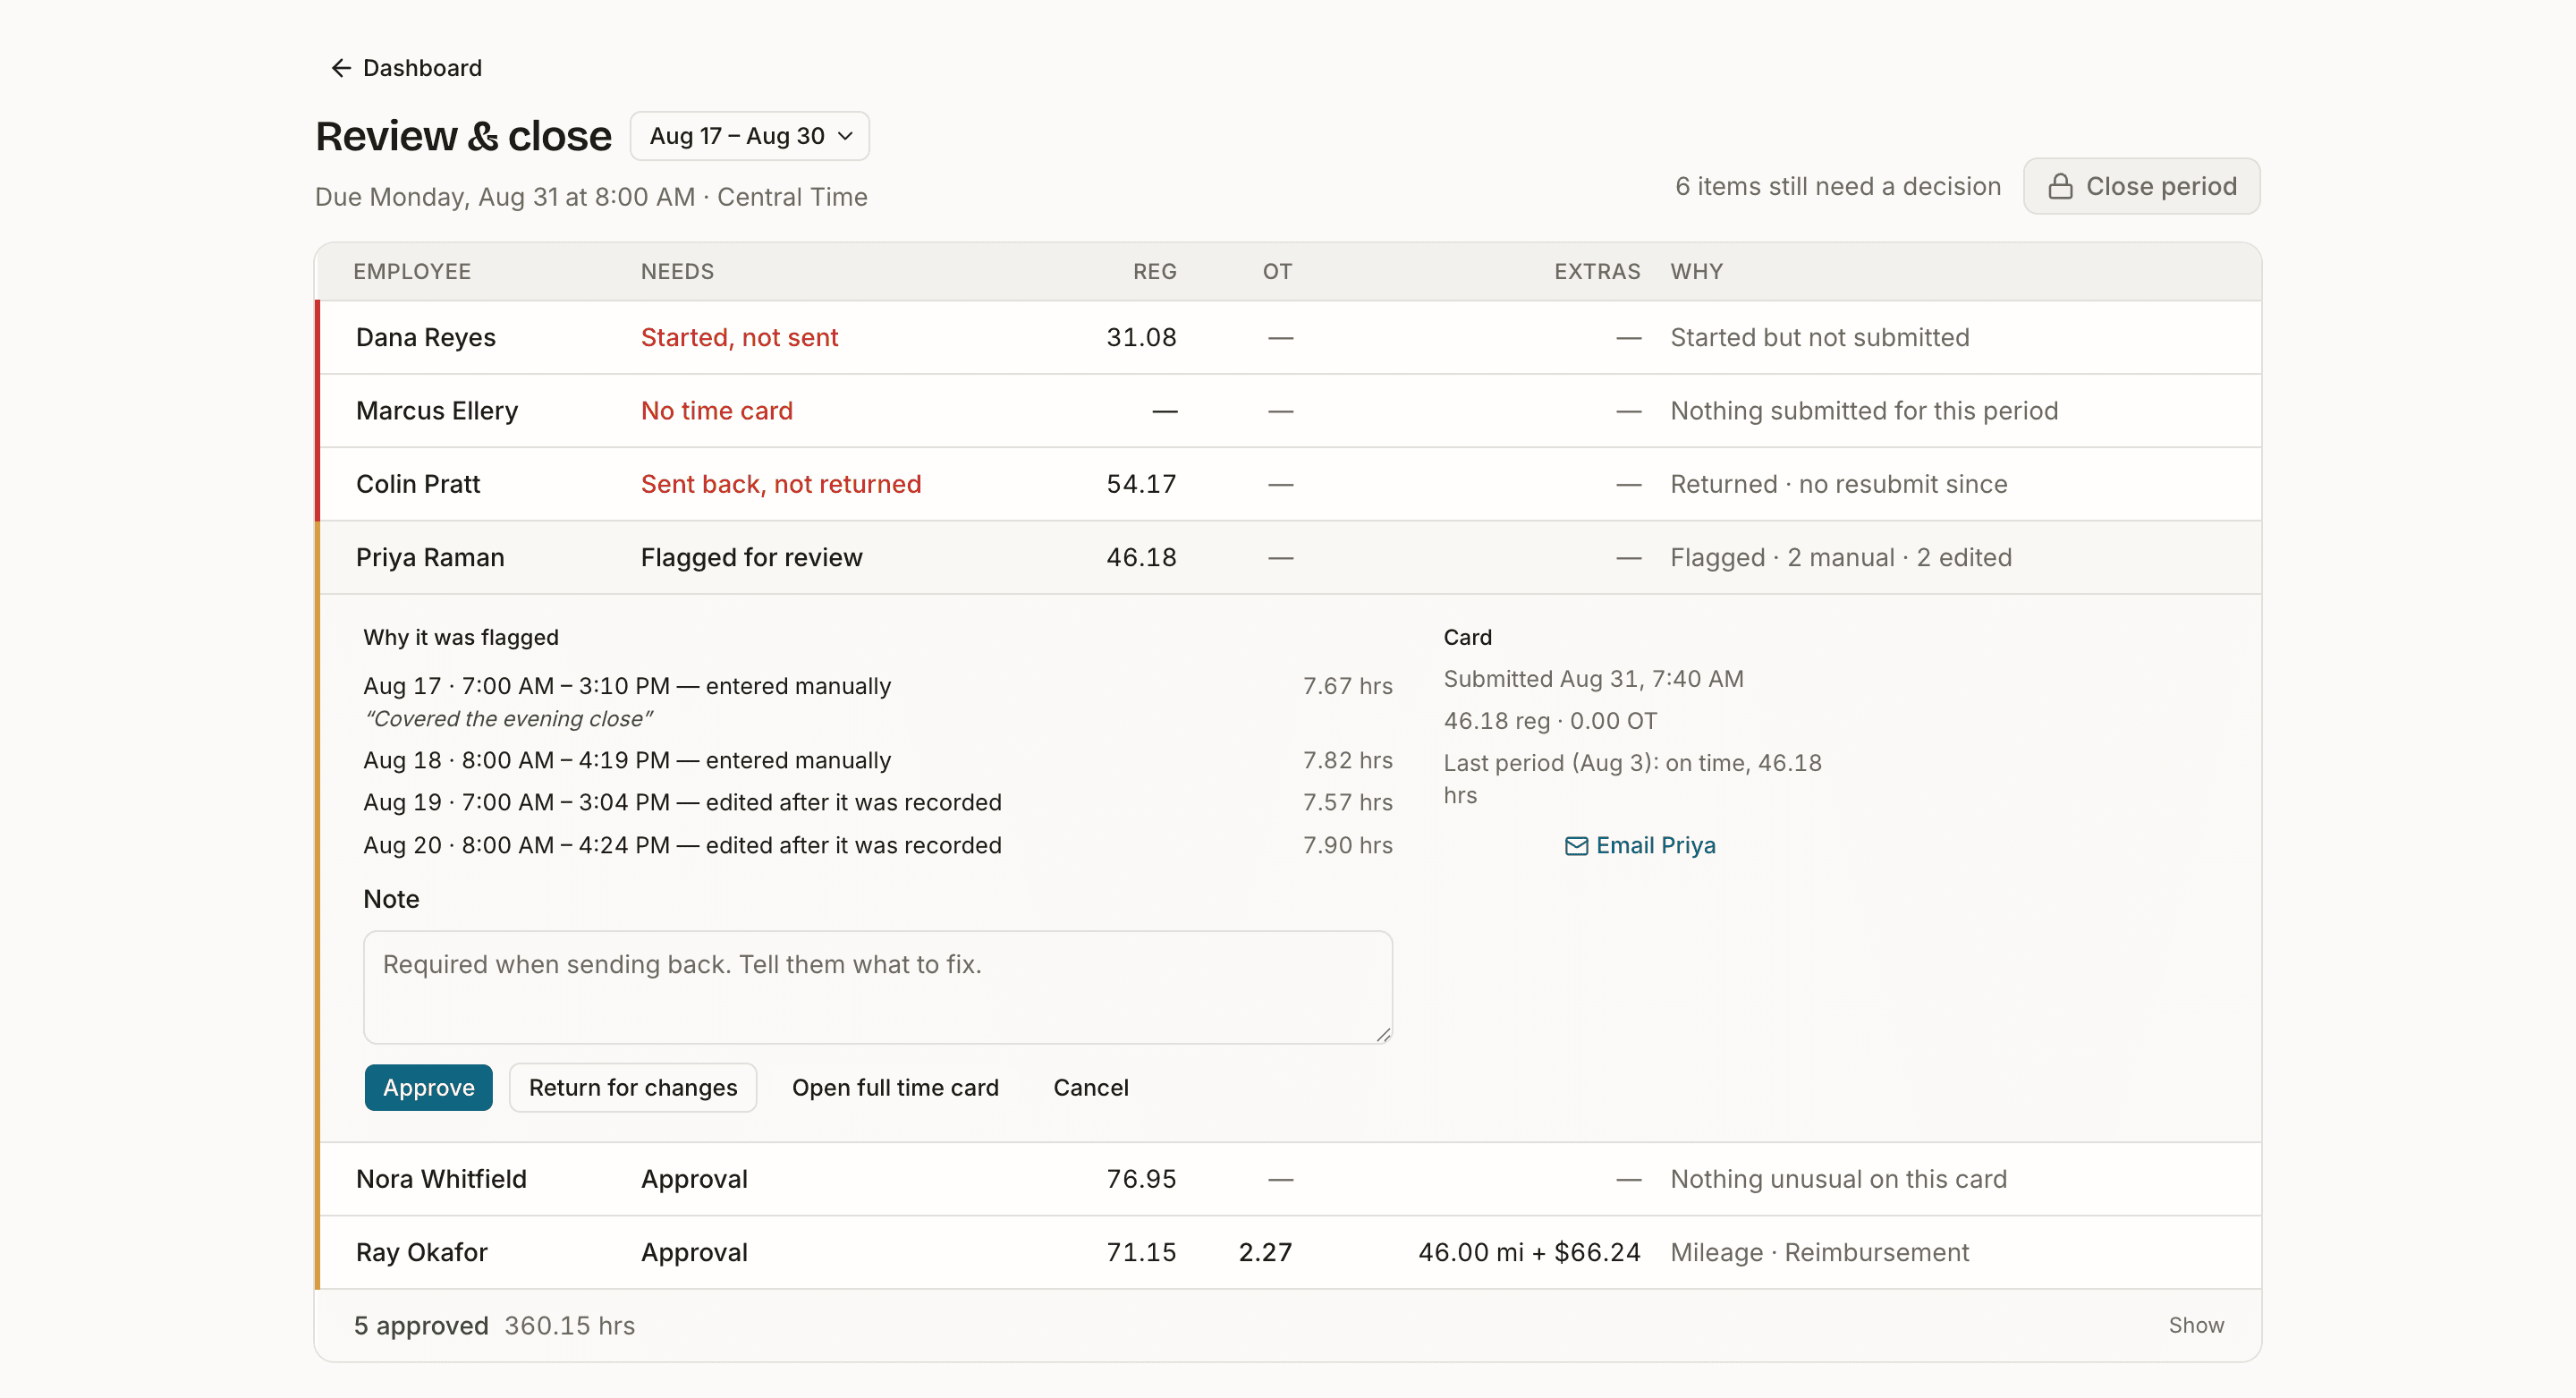Click the EMPLOYEE column header

tap(411, 272)
